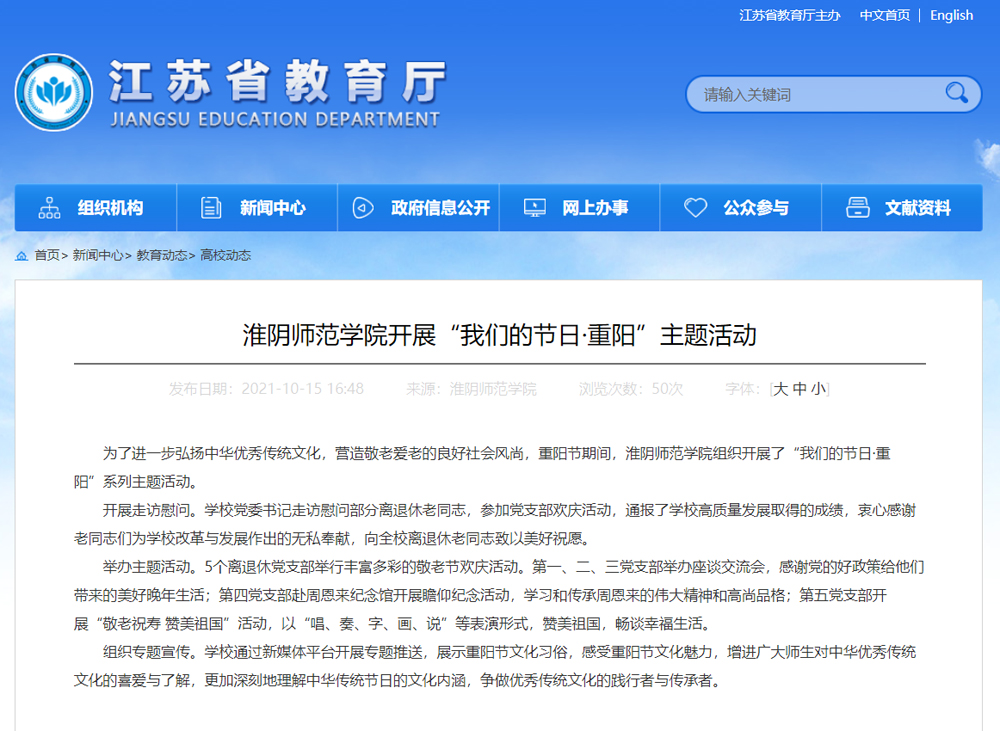This screenshot has width=1000, height=731.
Task: Set font size to 小
Action: coord(819,389)
